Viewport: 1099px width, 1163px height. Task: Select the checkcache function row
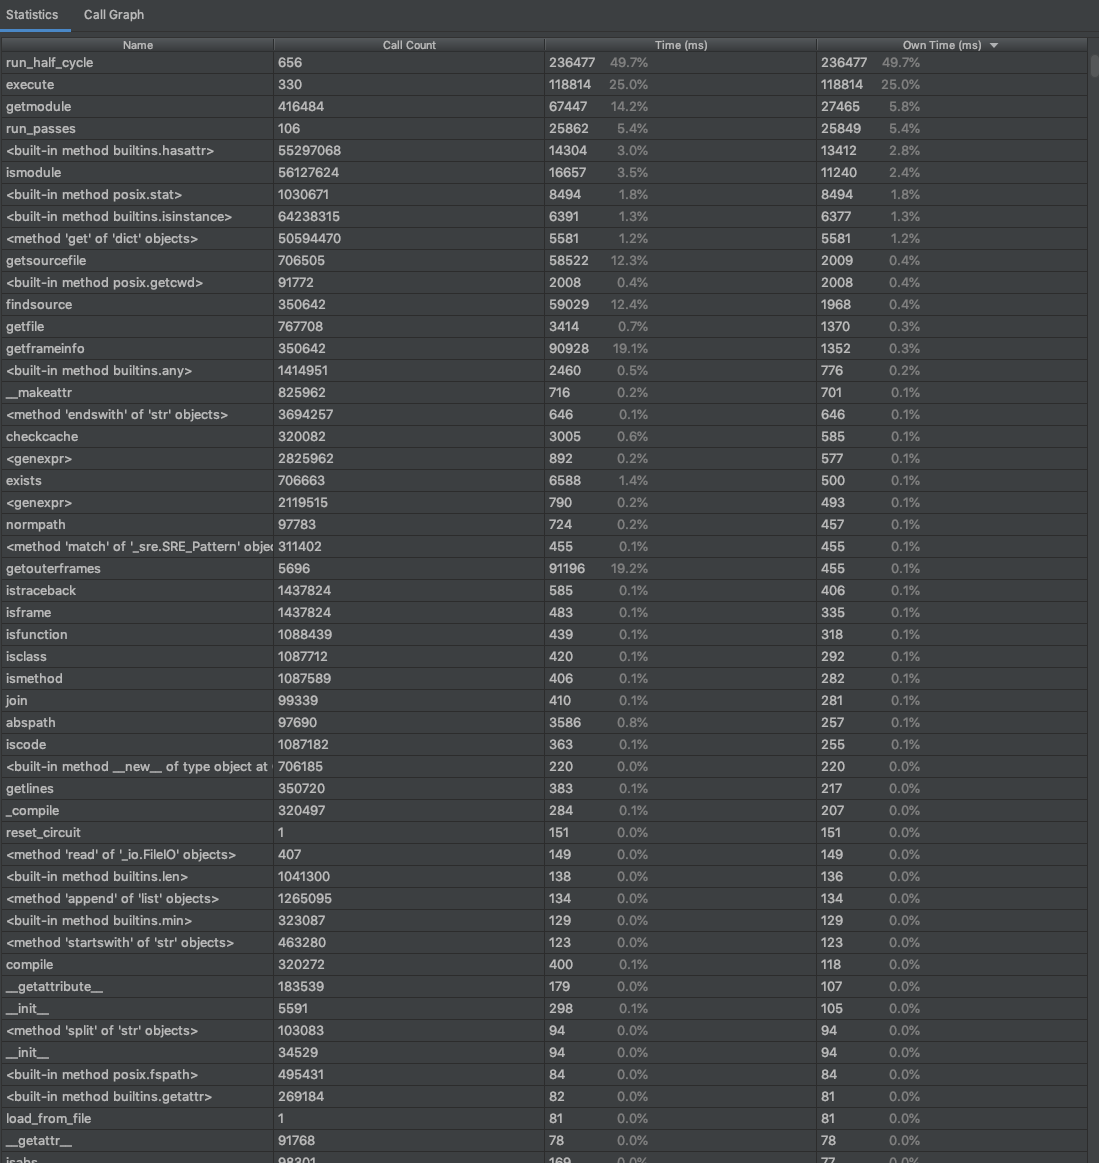tap(42, 436)
